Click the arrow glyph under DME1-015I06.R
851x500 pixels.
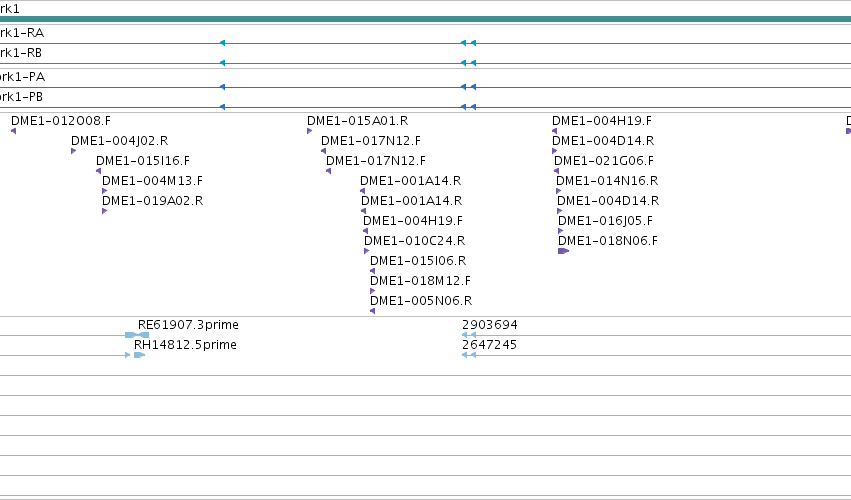point(372,271)
